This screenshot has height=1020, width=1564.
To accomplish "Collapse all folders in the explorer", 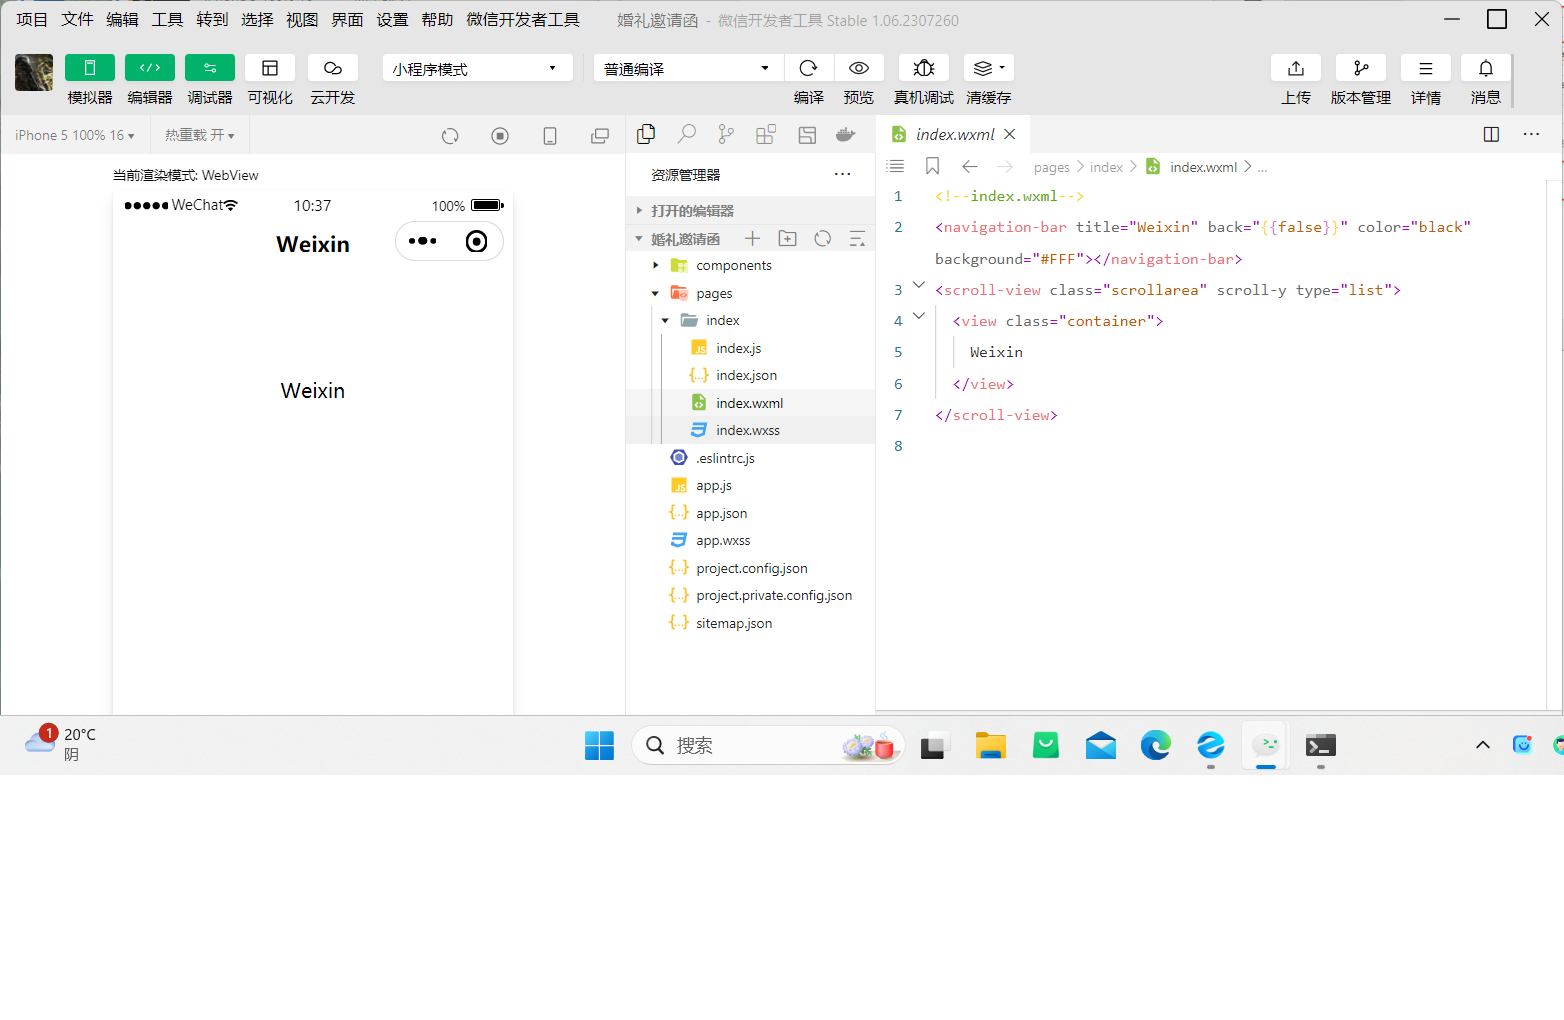I will 857,238.
